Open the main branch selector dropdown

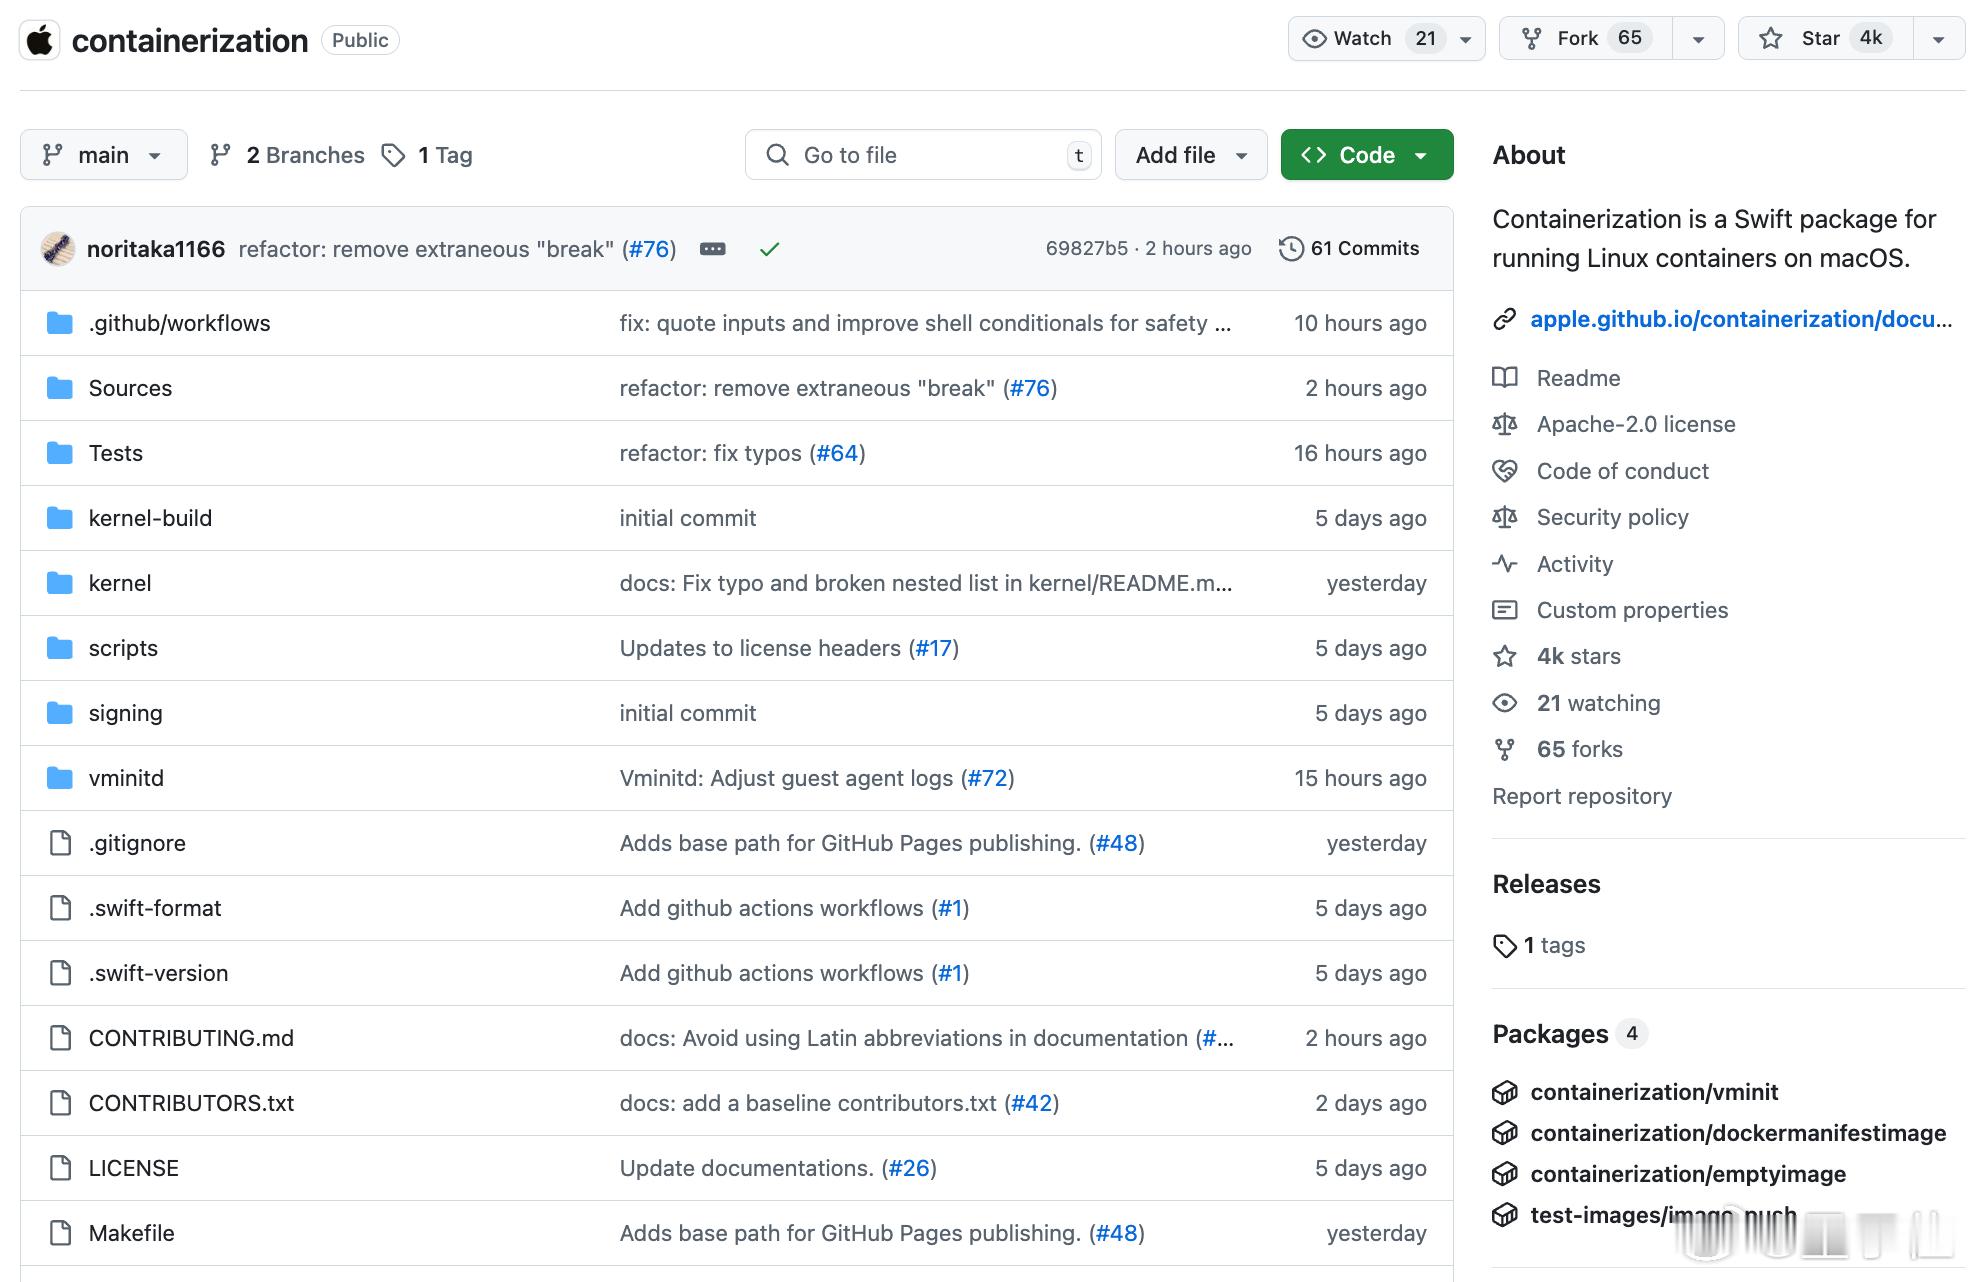pyautogui.click(x=104, y=155)
